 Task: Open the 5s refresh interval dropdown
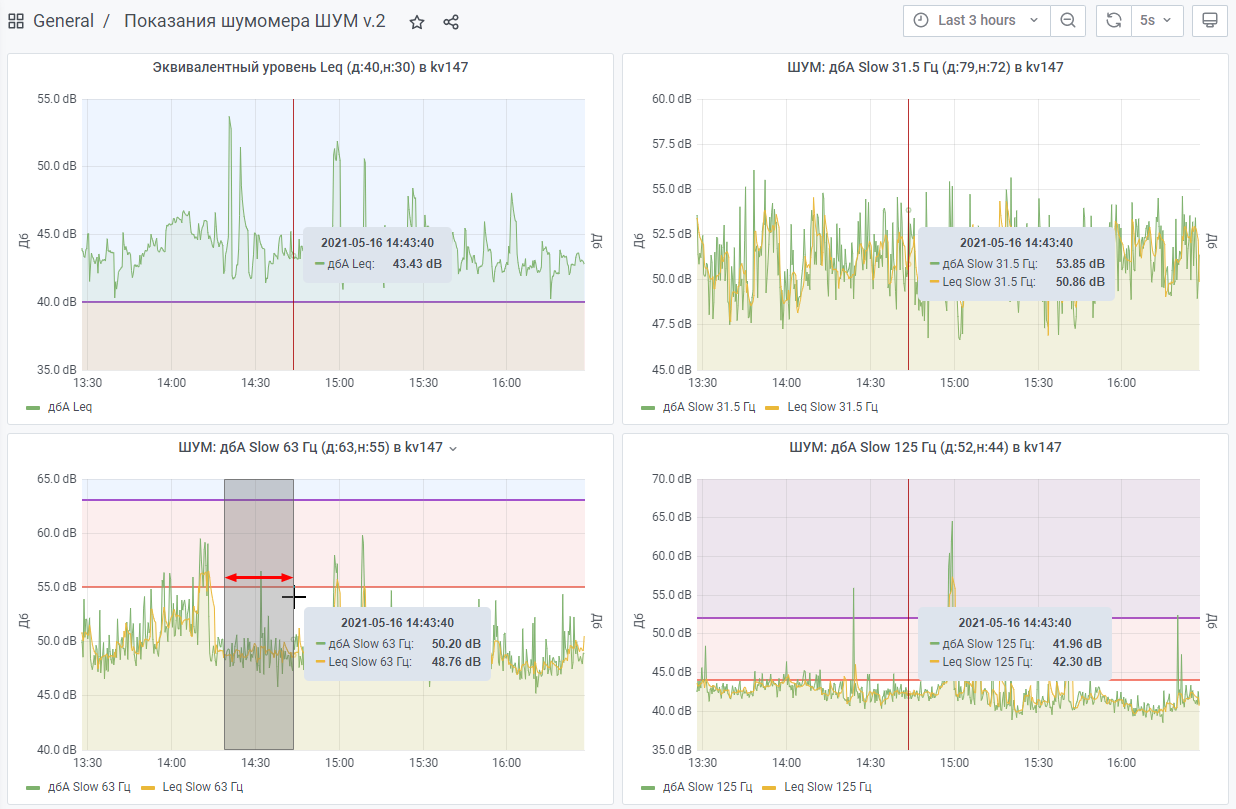(x=1156, y=20)
